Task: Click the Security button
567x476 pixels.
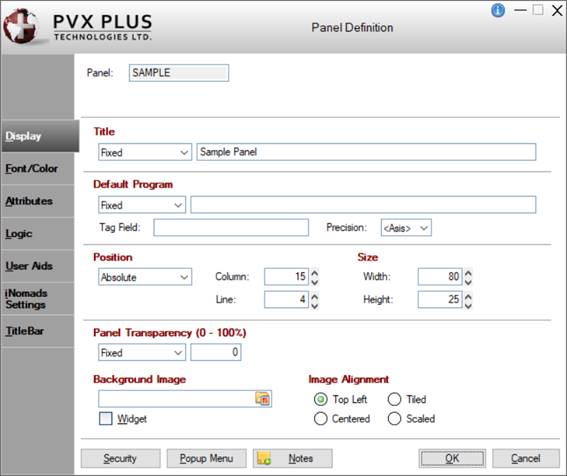Action: 120,458
